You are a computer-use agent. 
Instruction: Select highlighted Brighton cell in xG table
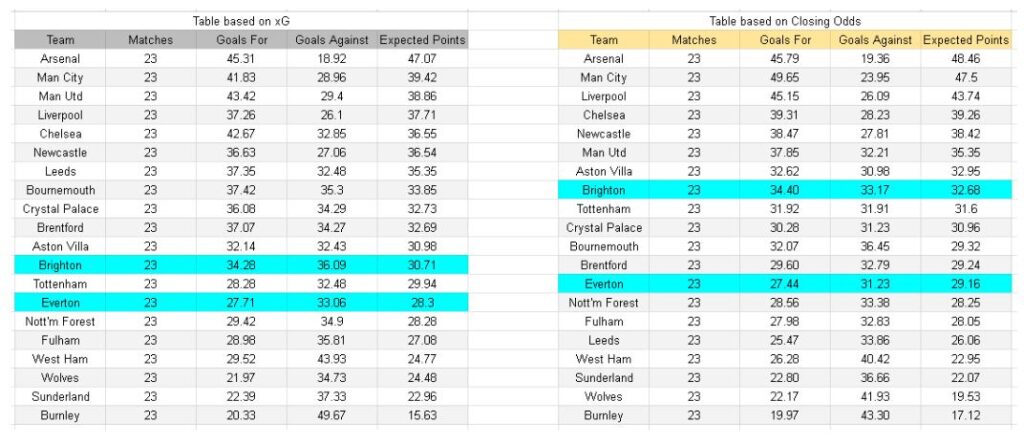[59, 265]
